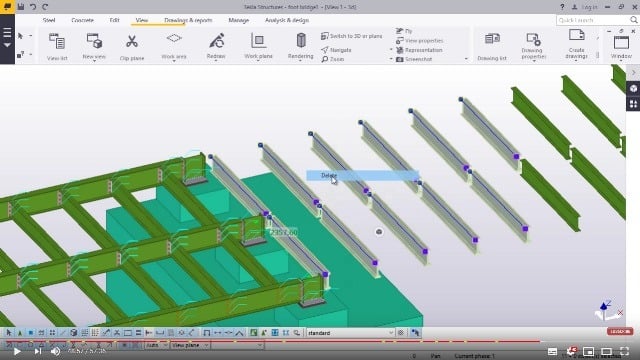Click the Fly command
Image resolution: width=640 pixels, height=360 pixels.
pos(404,31)
